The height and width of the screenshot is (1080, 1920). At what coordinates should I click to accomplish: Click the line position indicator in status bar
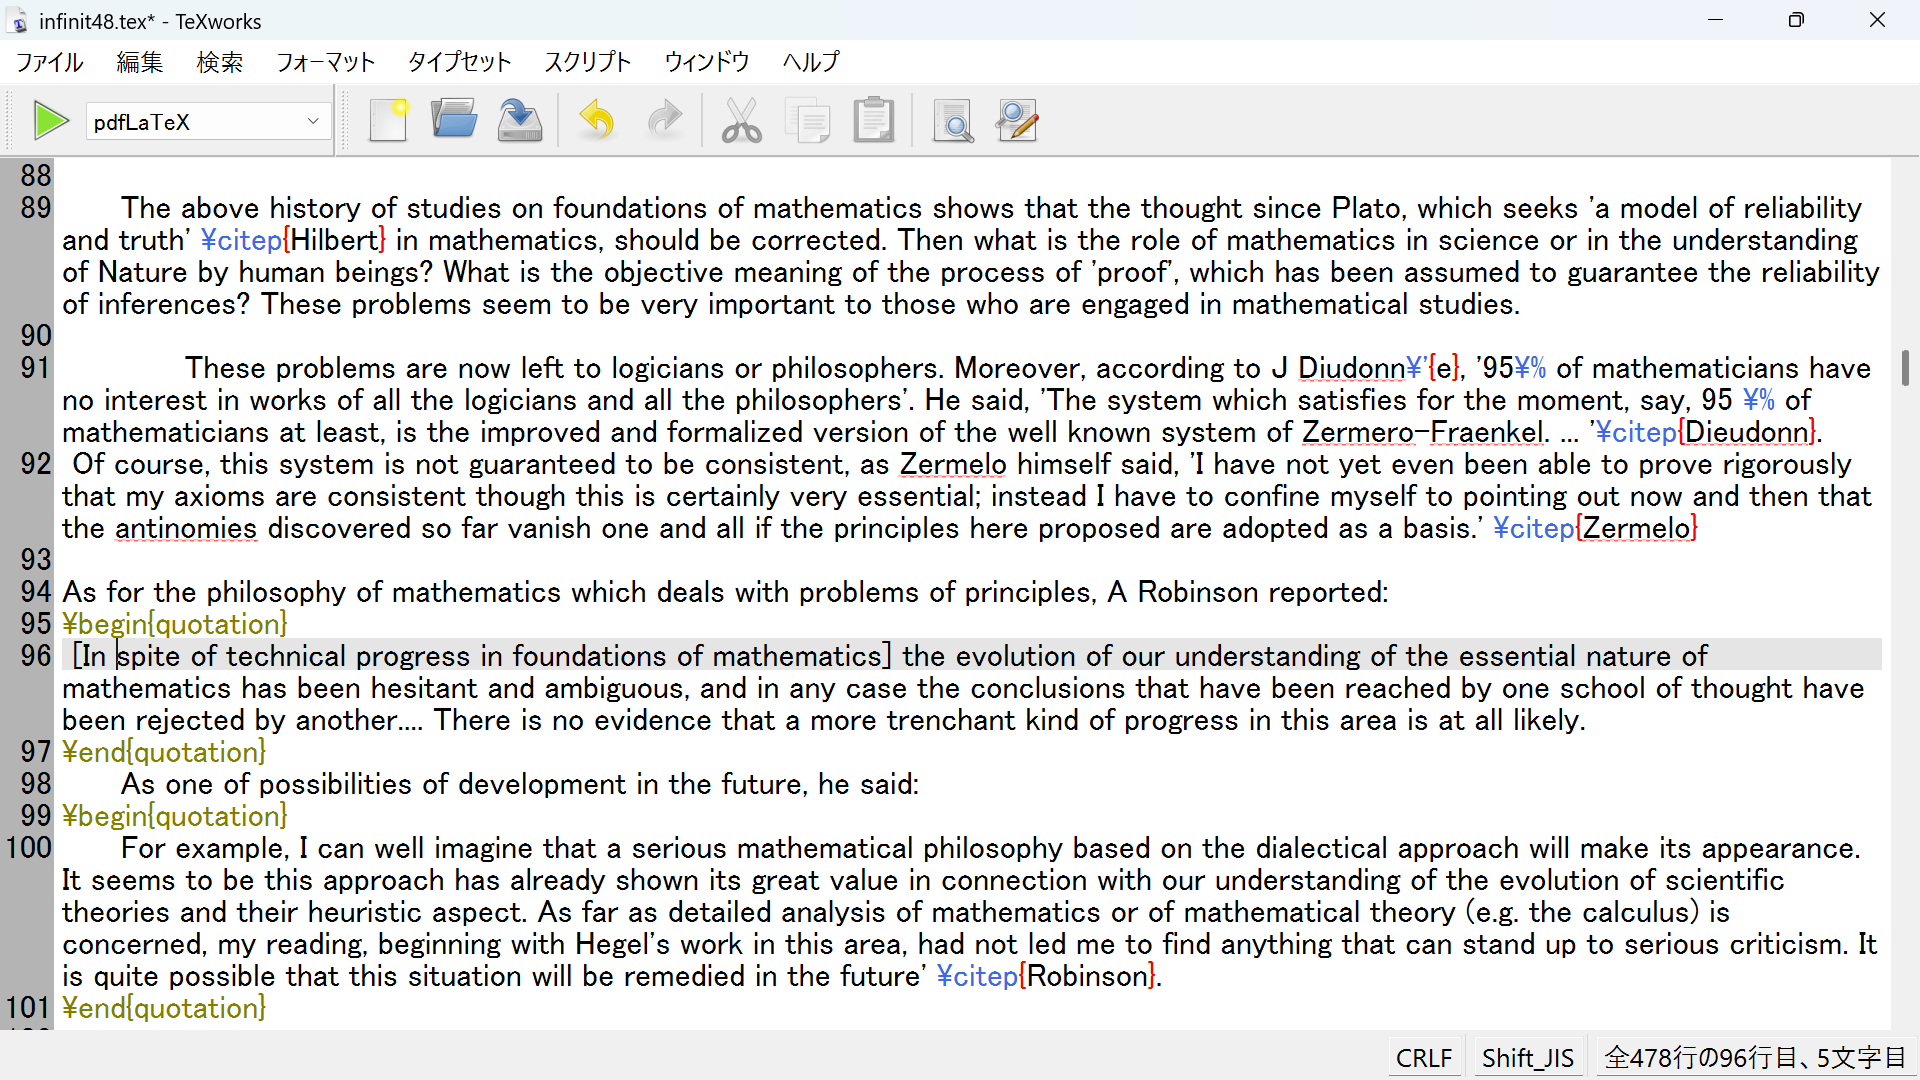click(x=1754, y=1058)
